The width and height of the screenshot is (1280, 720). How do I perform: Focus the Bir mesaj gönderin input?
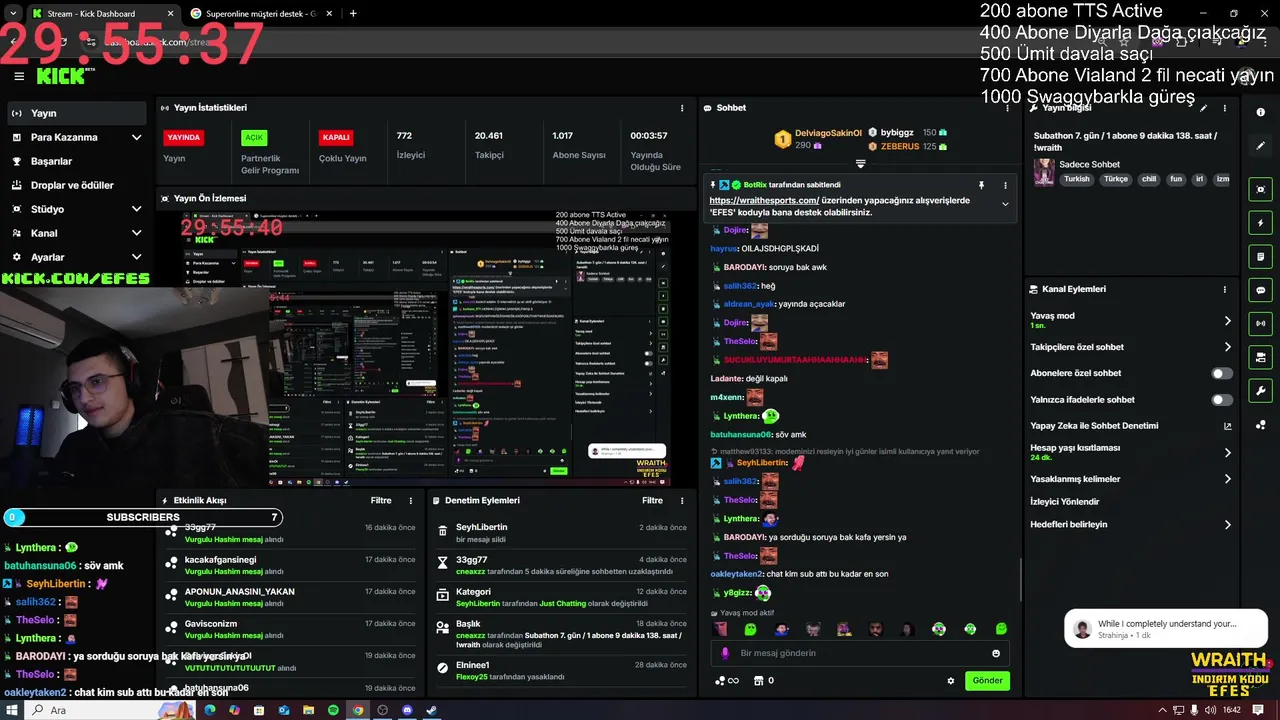point(860,653)
